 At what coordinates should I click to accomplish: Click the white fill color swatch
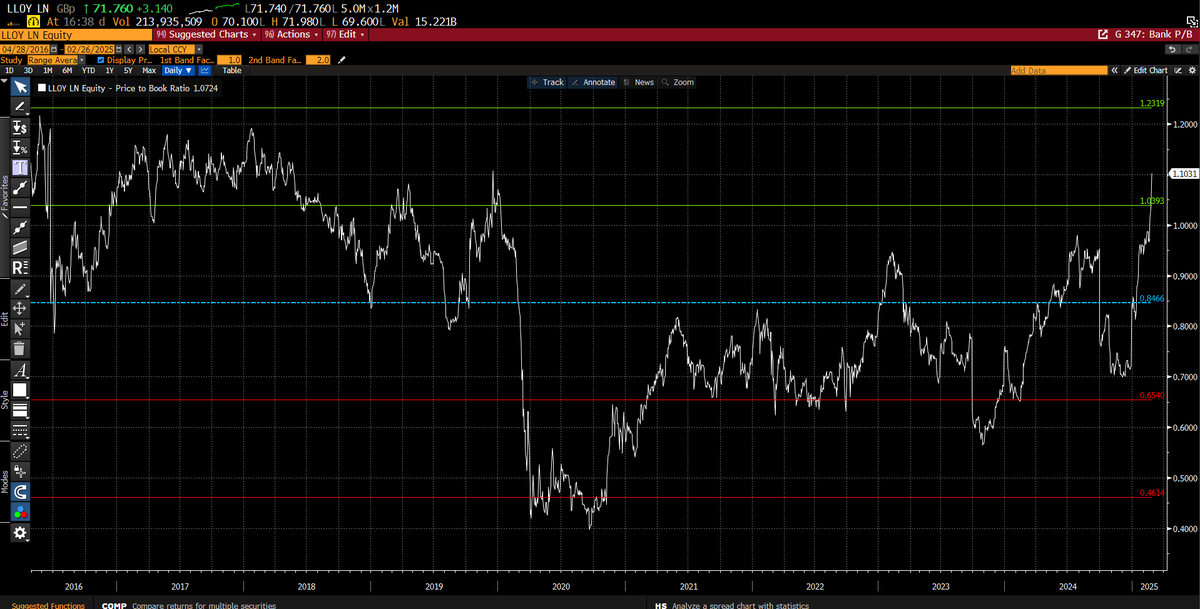20,390
